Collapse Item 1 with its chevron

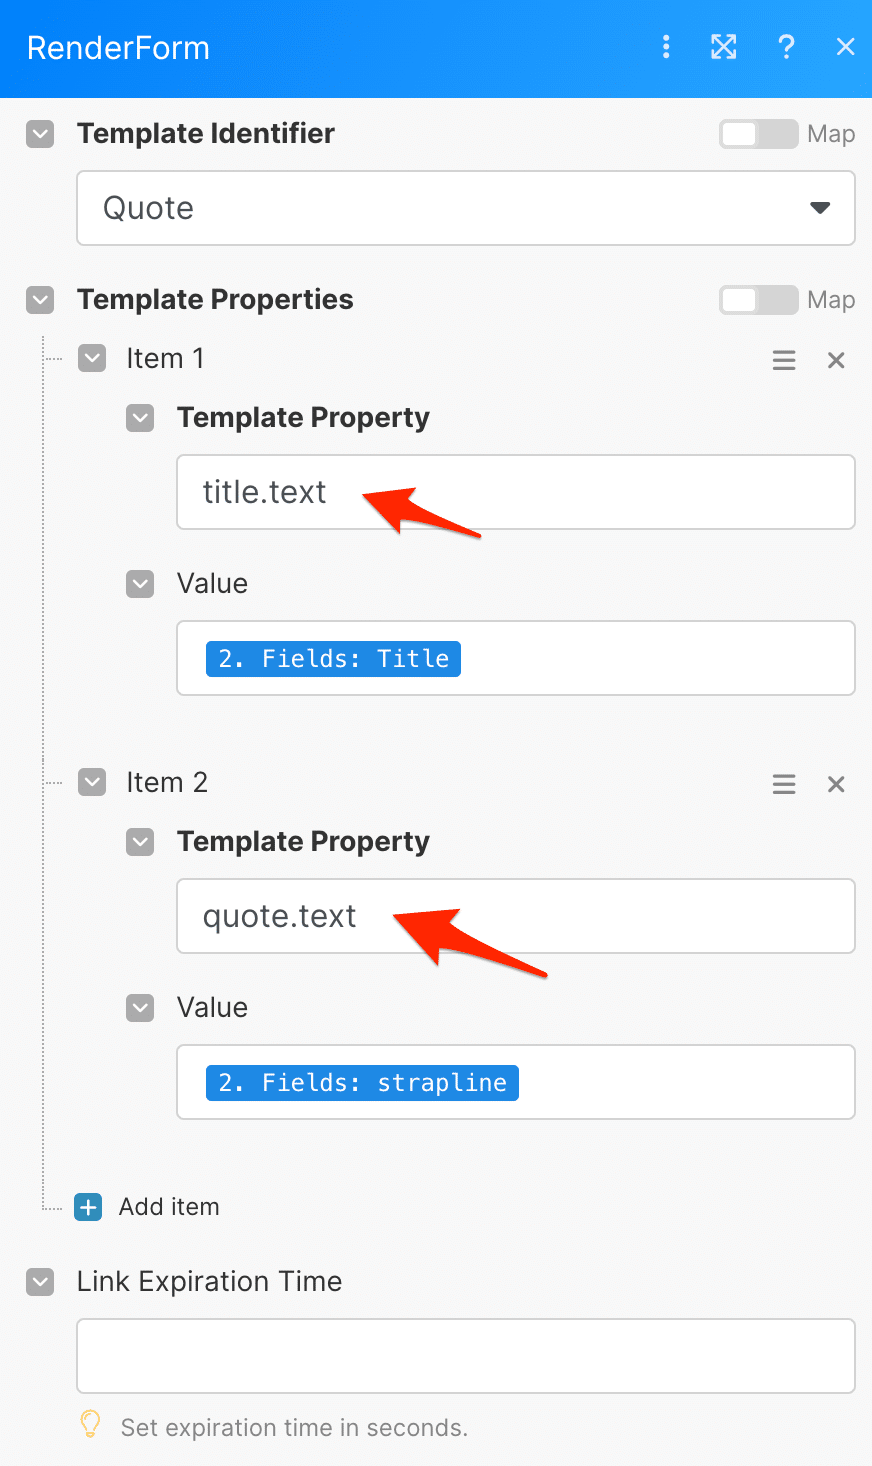[91, 358]
